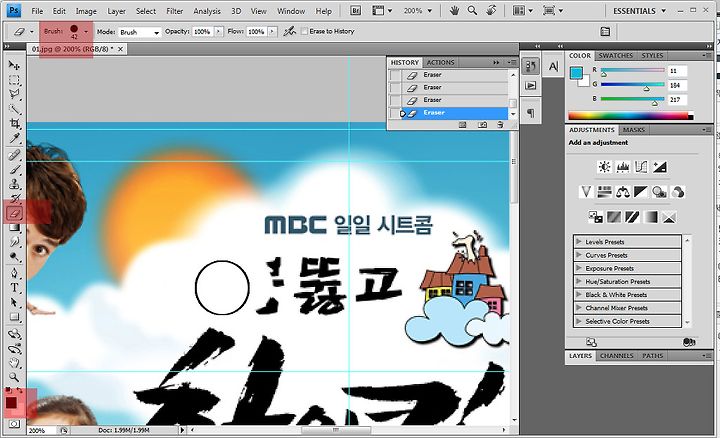Toggle Quick Mask mode
Viewport: 720px width, 438px height.
click(14, 424)
